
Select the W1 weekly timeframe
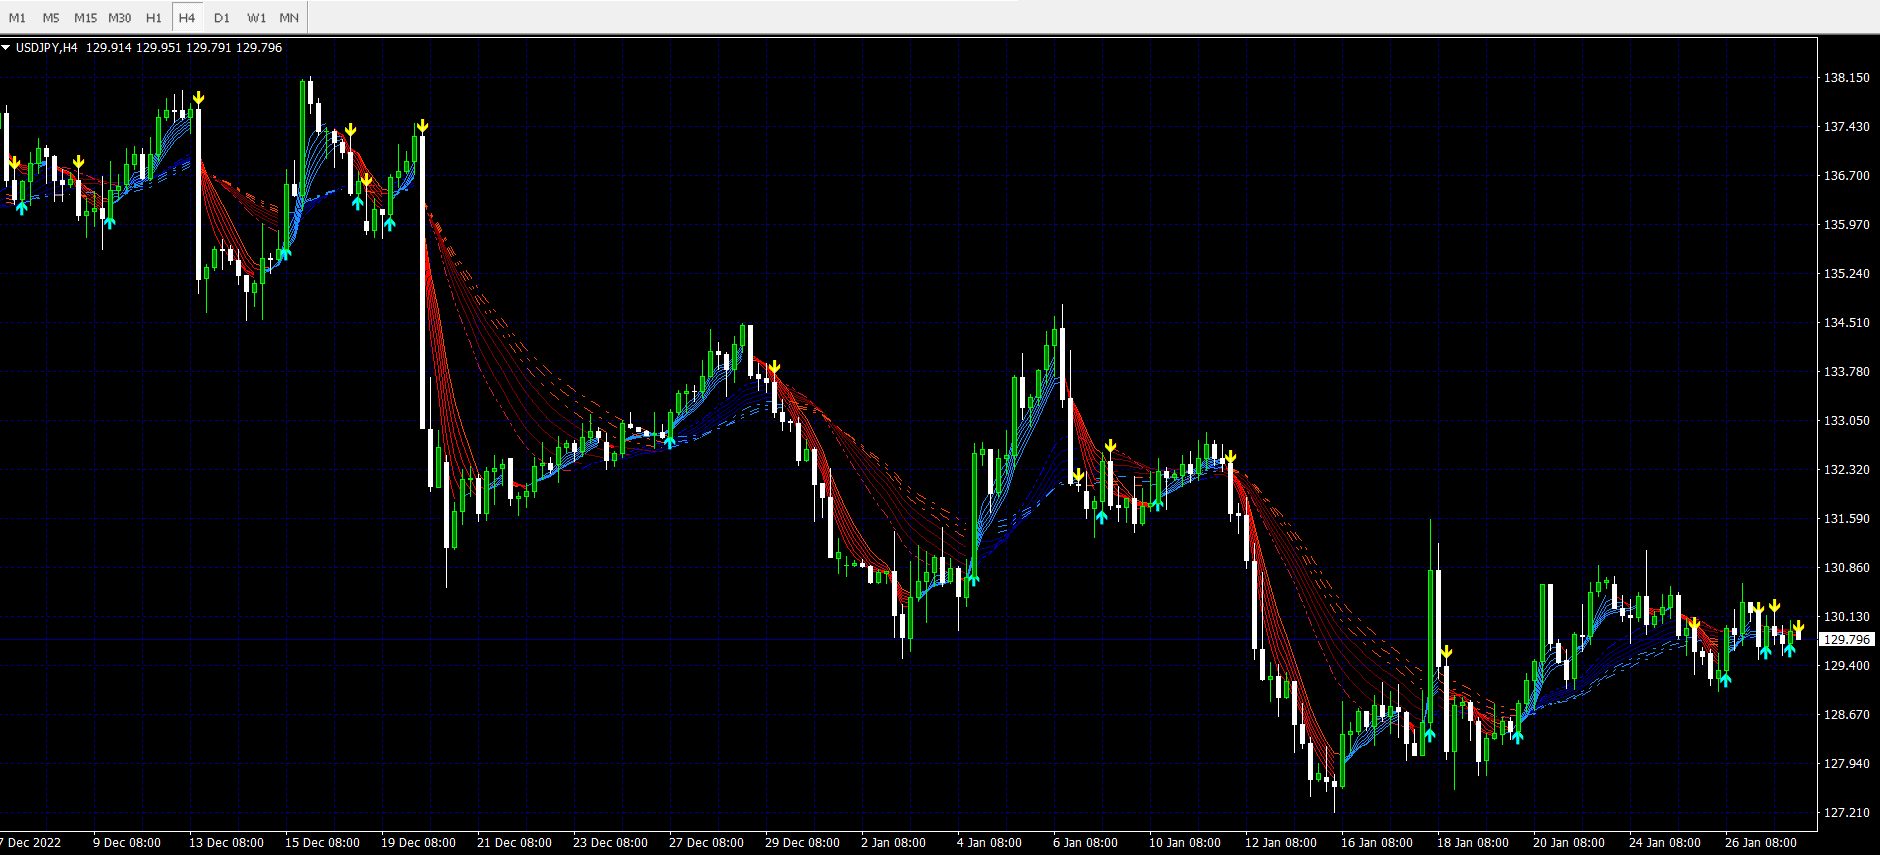pyautogui.click(x=256, y=18)
